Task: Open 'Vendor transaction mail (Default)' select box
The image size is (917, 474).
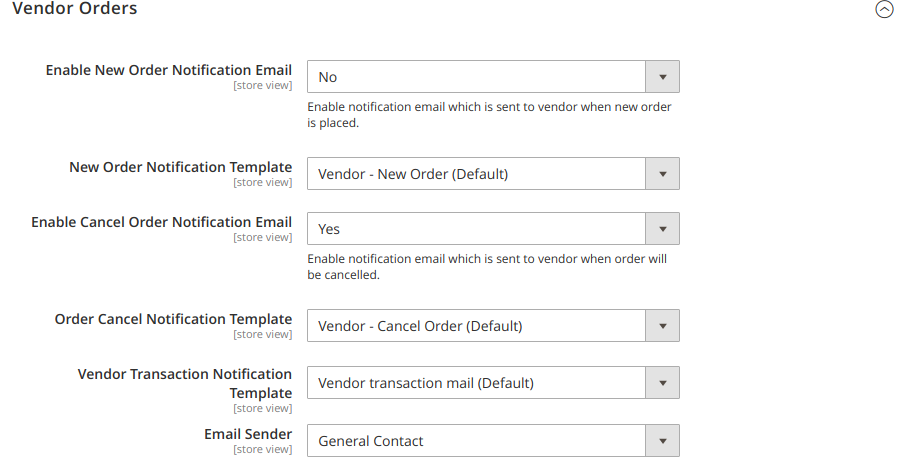Action: (x=476, y=383)
